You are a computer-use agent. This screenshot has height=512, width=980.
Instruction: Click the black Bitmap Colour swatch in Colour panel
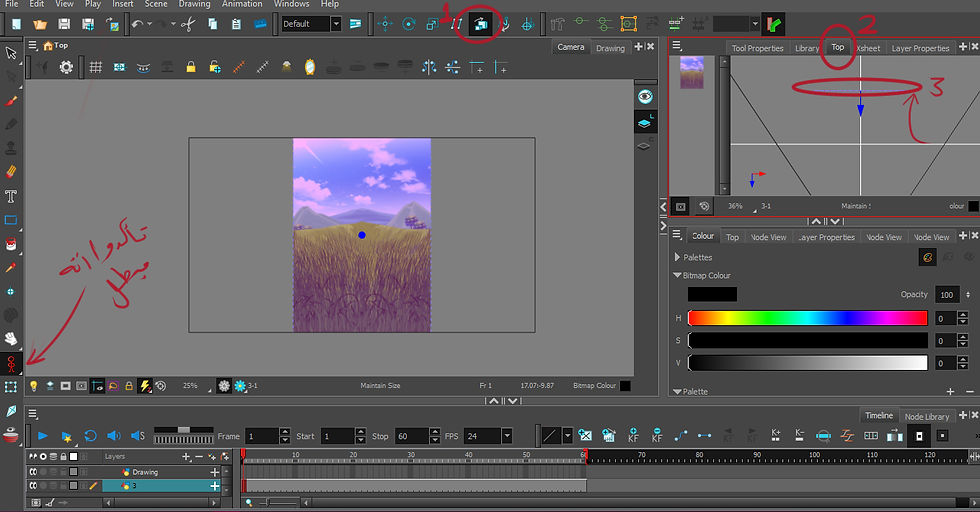712,294
